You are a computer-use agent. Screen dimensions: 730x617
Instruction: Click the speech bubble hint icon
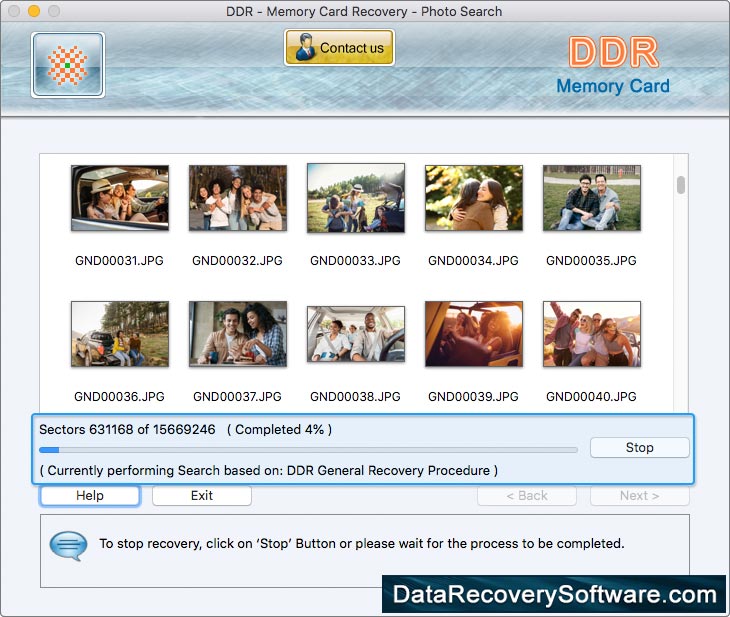coord(68,545)
